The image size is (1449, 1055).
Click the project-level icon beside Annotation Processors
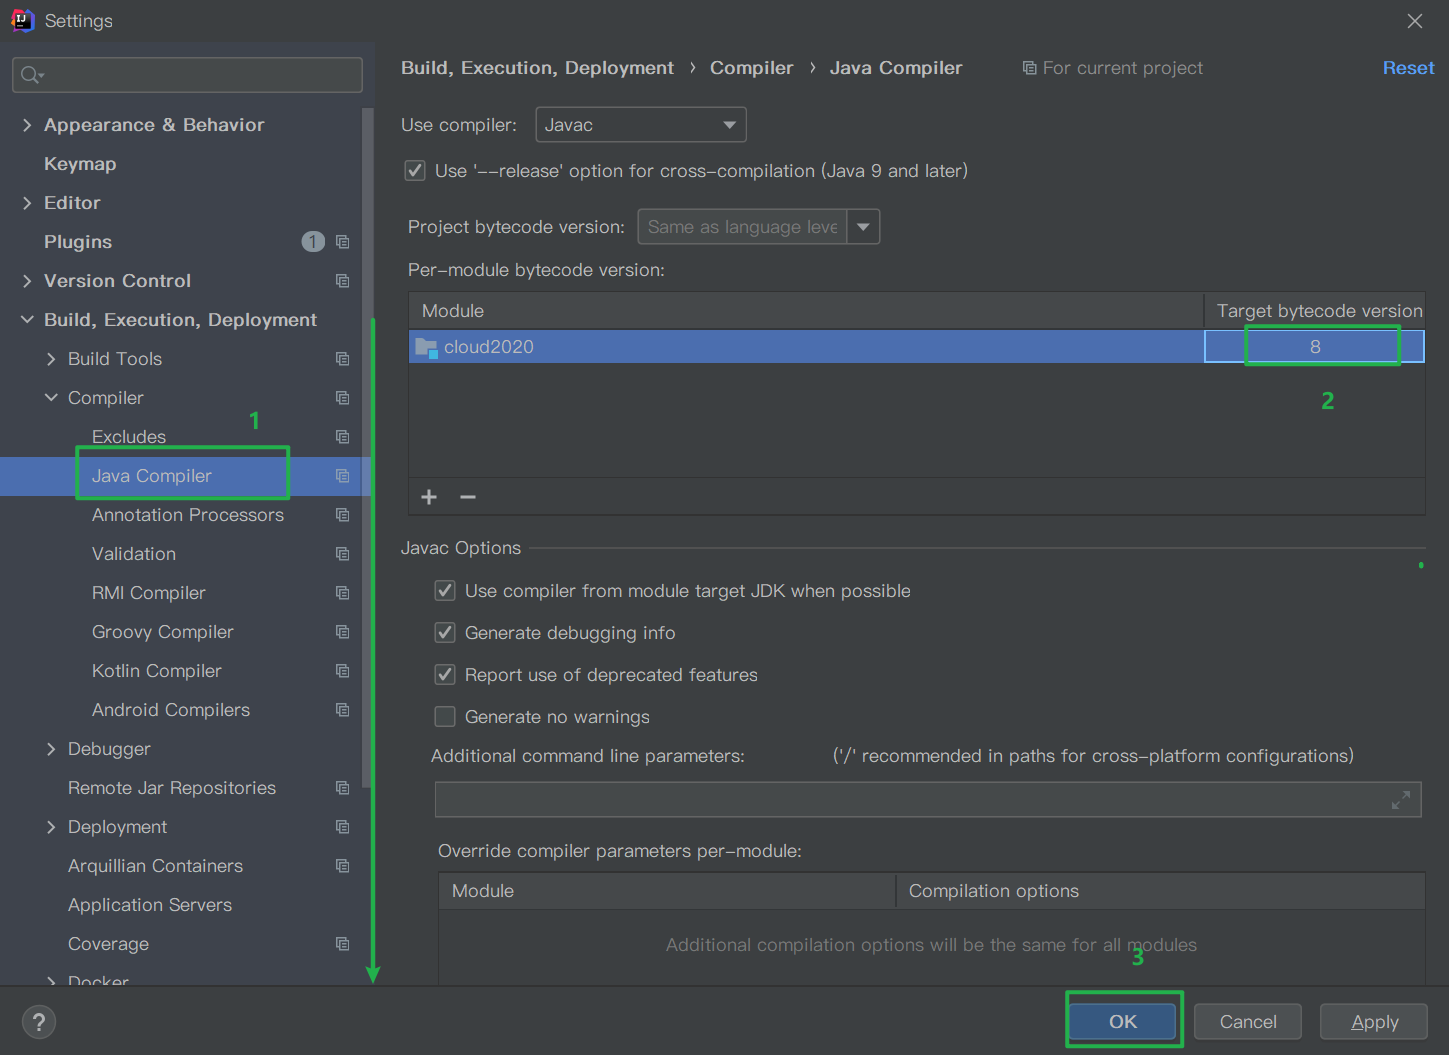[343, 515]
